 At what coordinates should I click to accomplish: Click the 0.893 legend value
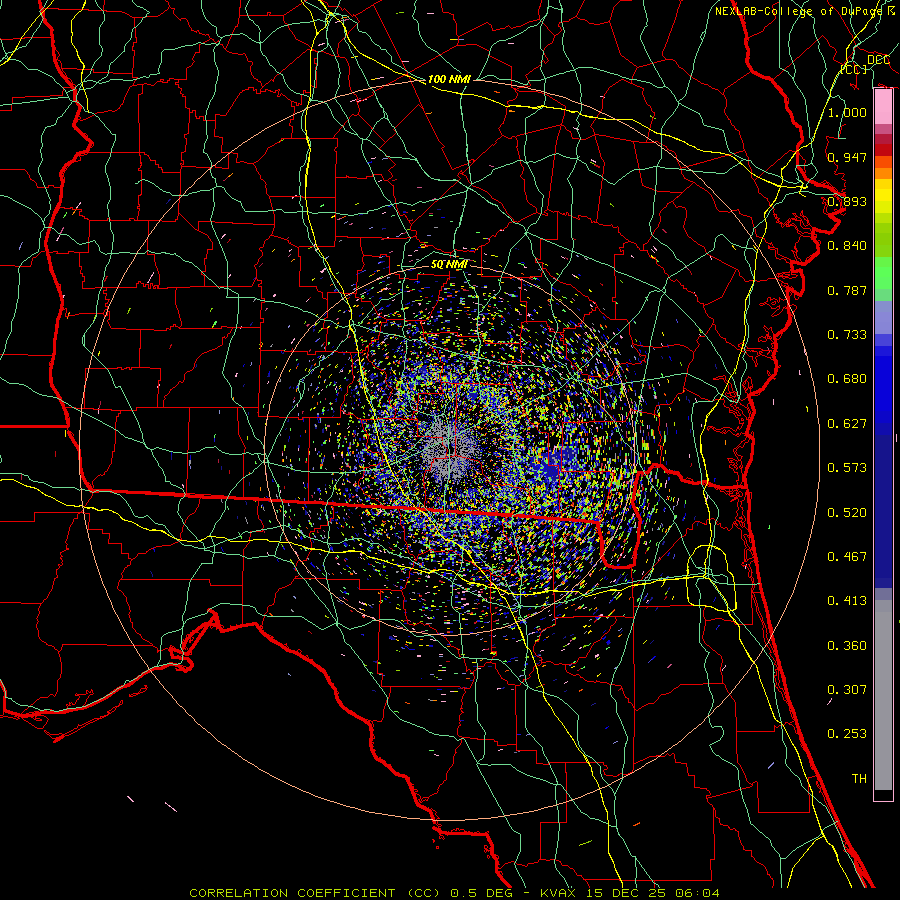847,201
